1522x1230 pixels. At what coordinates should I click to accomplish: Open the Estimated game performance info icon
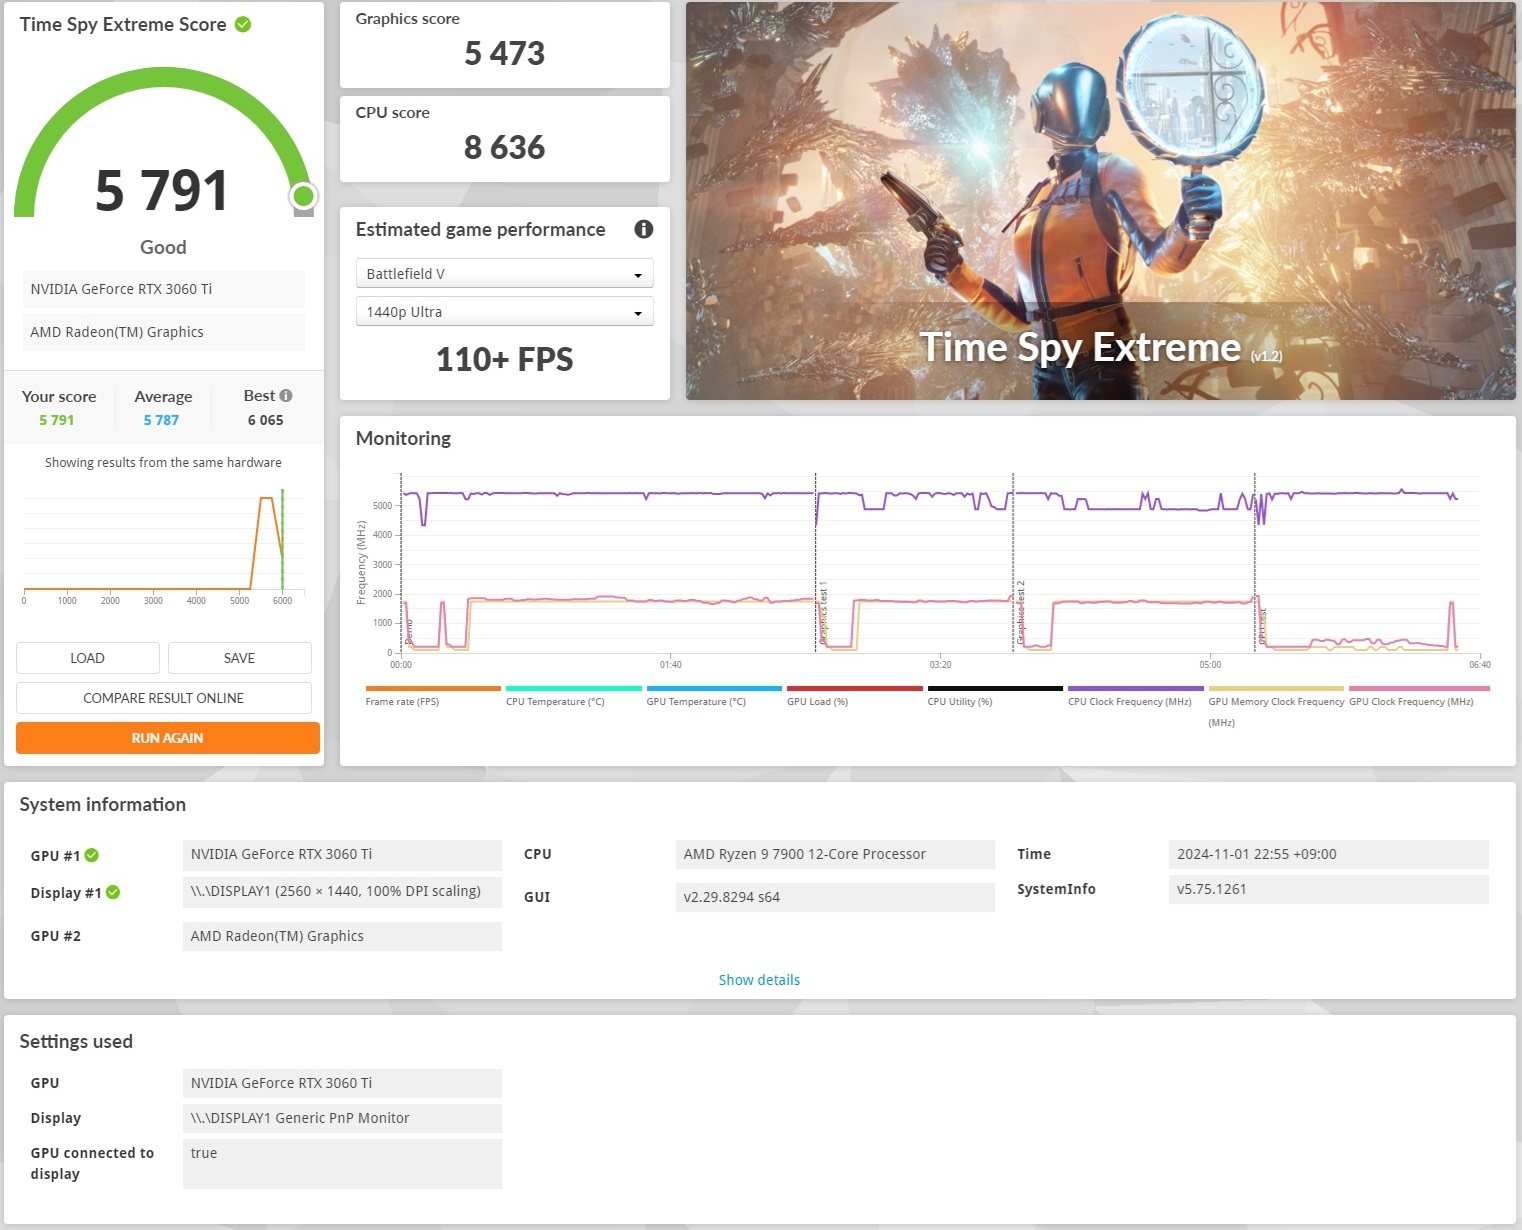point(644,229)
